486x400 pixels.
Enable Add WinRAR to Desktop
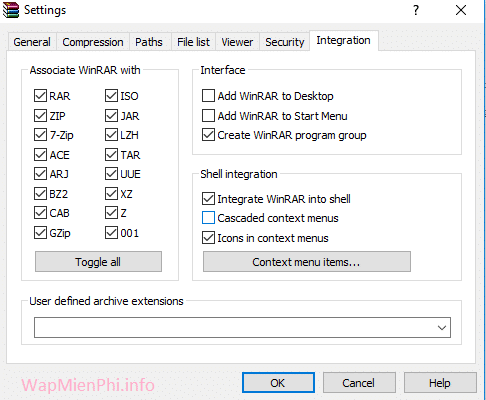coord(208,96)
